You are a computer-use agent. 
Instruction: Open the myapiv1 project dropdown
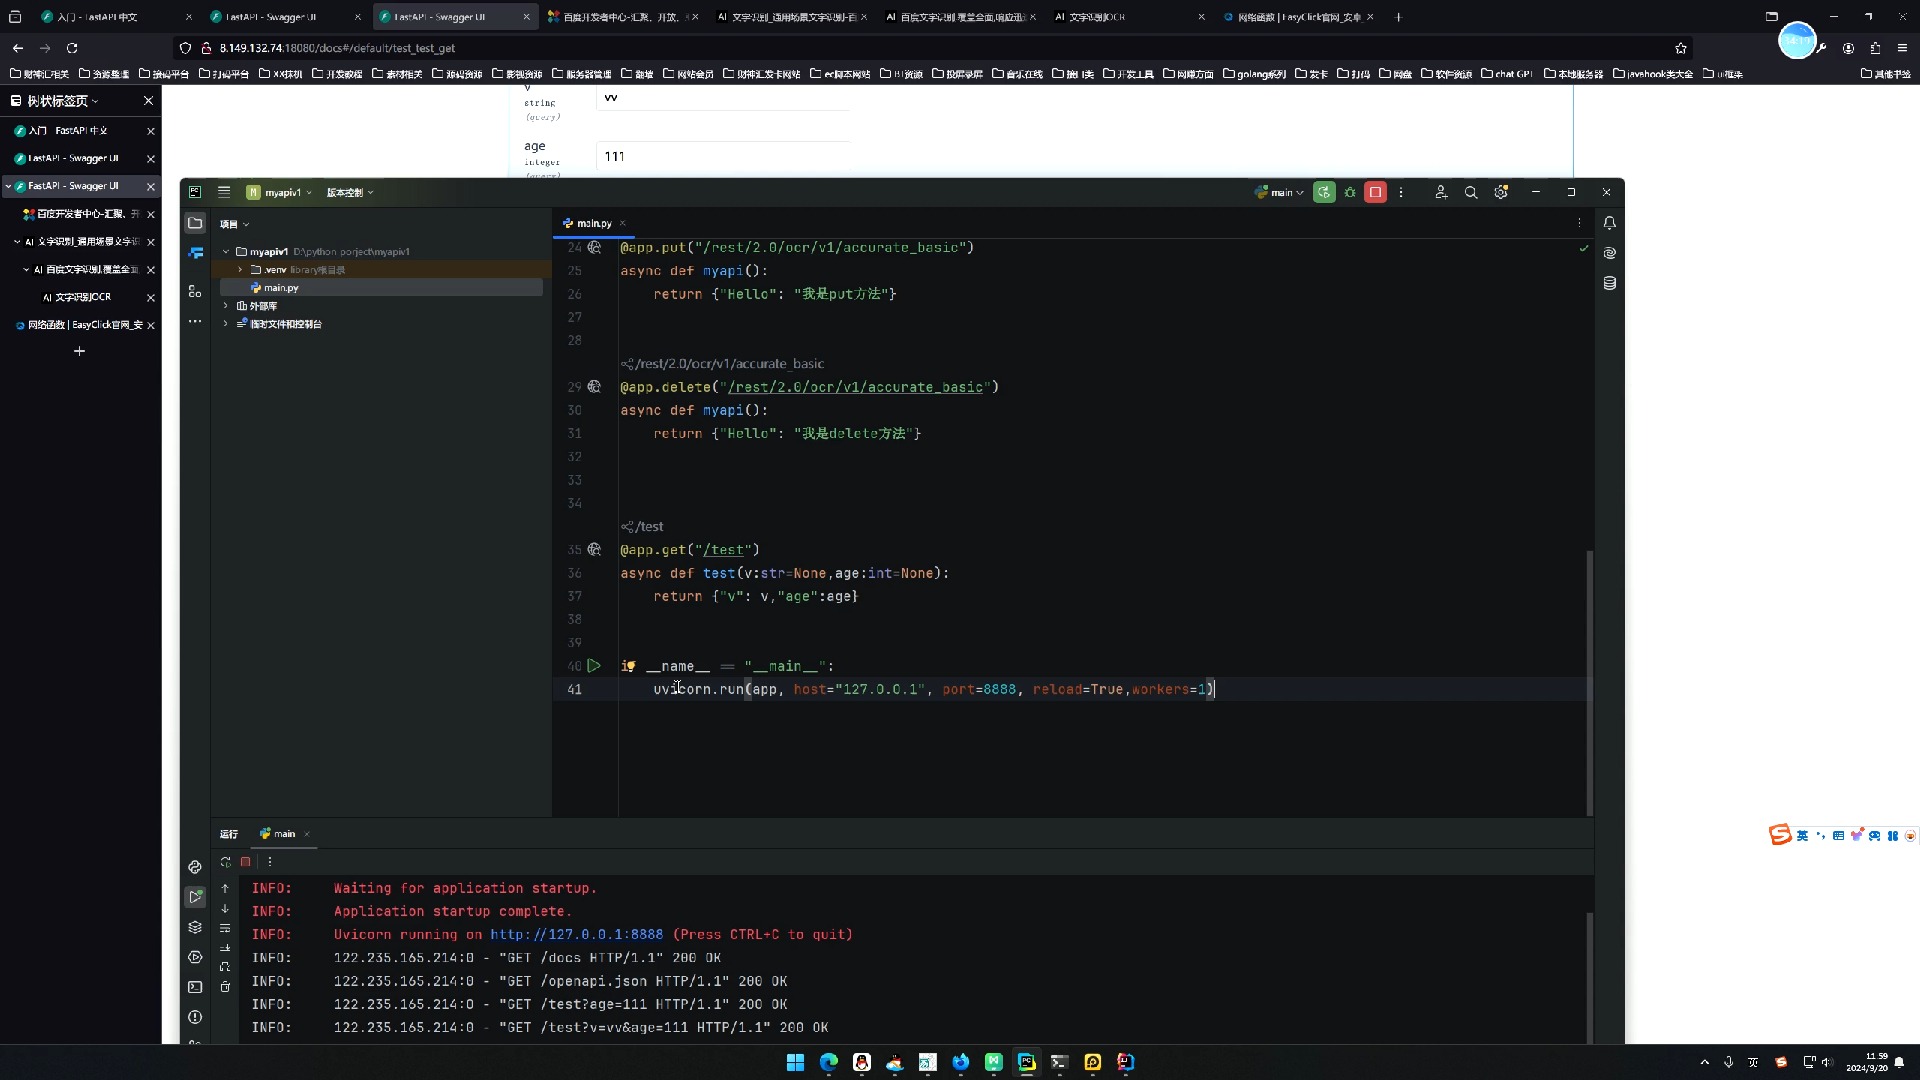click(x=281, y=192)
